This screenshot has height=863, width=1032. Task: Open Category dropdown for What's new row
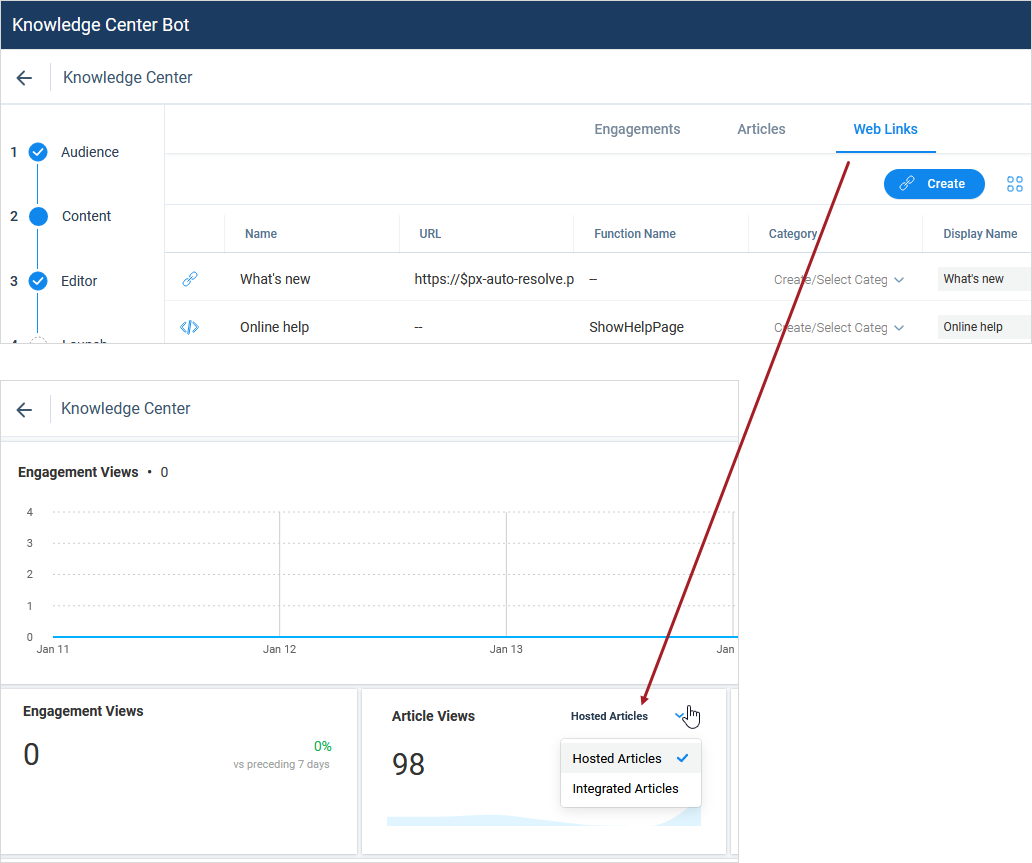(838, 280)
